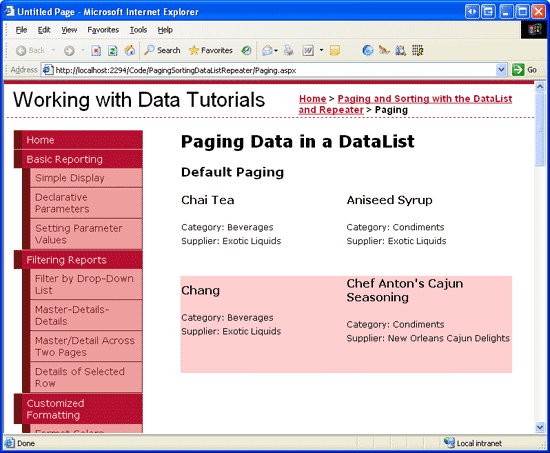Screen dimensions: 550x453
Task: Open the Tools menu
Action: [x=138, y=30]
